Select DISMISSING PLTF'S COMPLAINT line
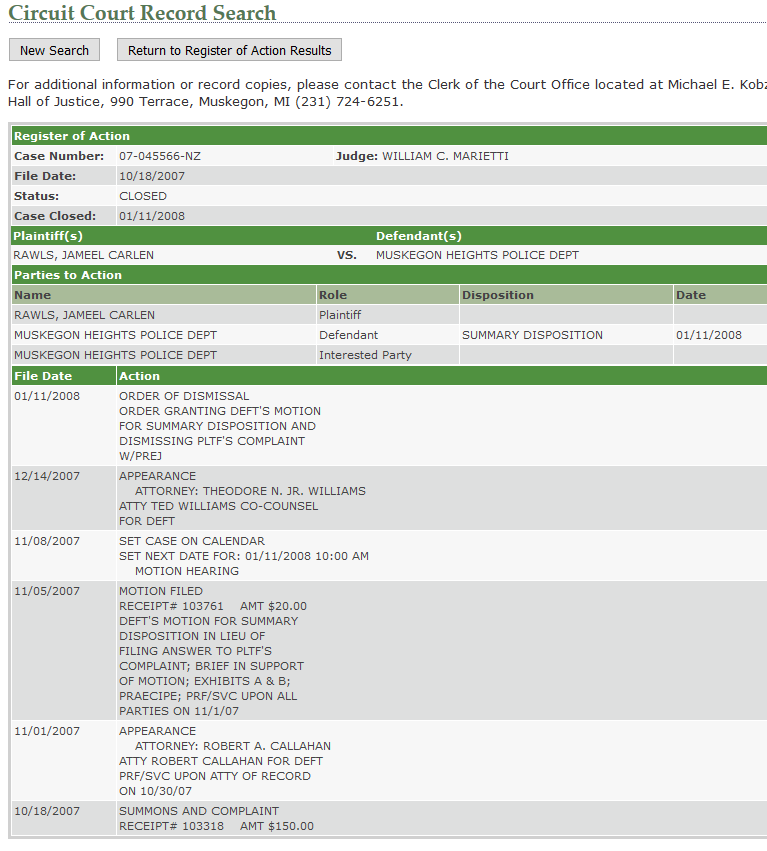 212,441
